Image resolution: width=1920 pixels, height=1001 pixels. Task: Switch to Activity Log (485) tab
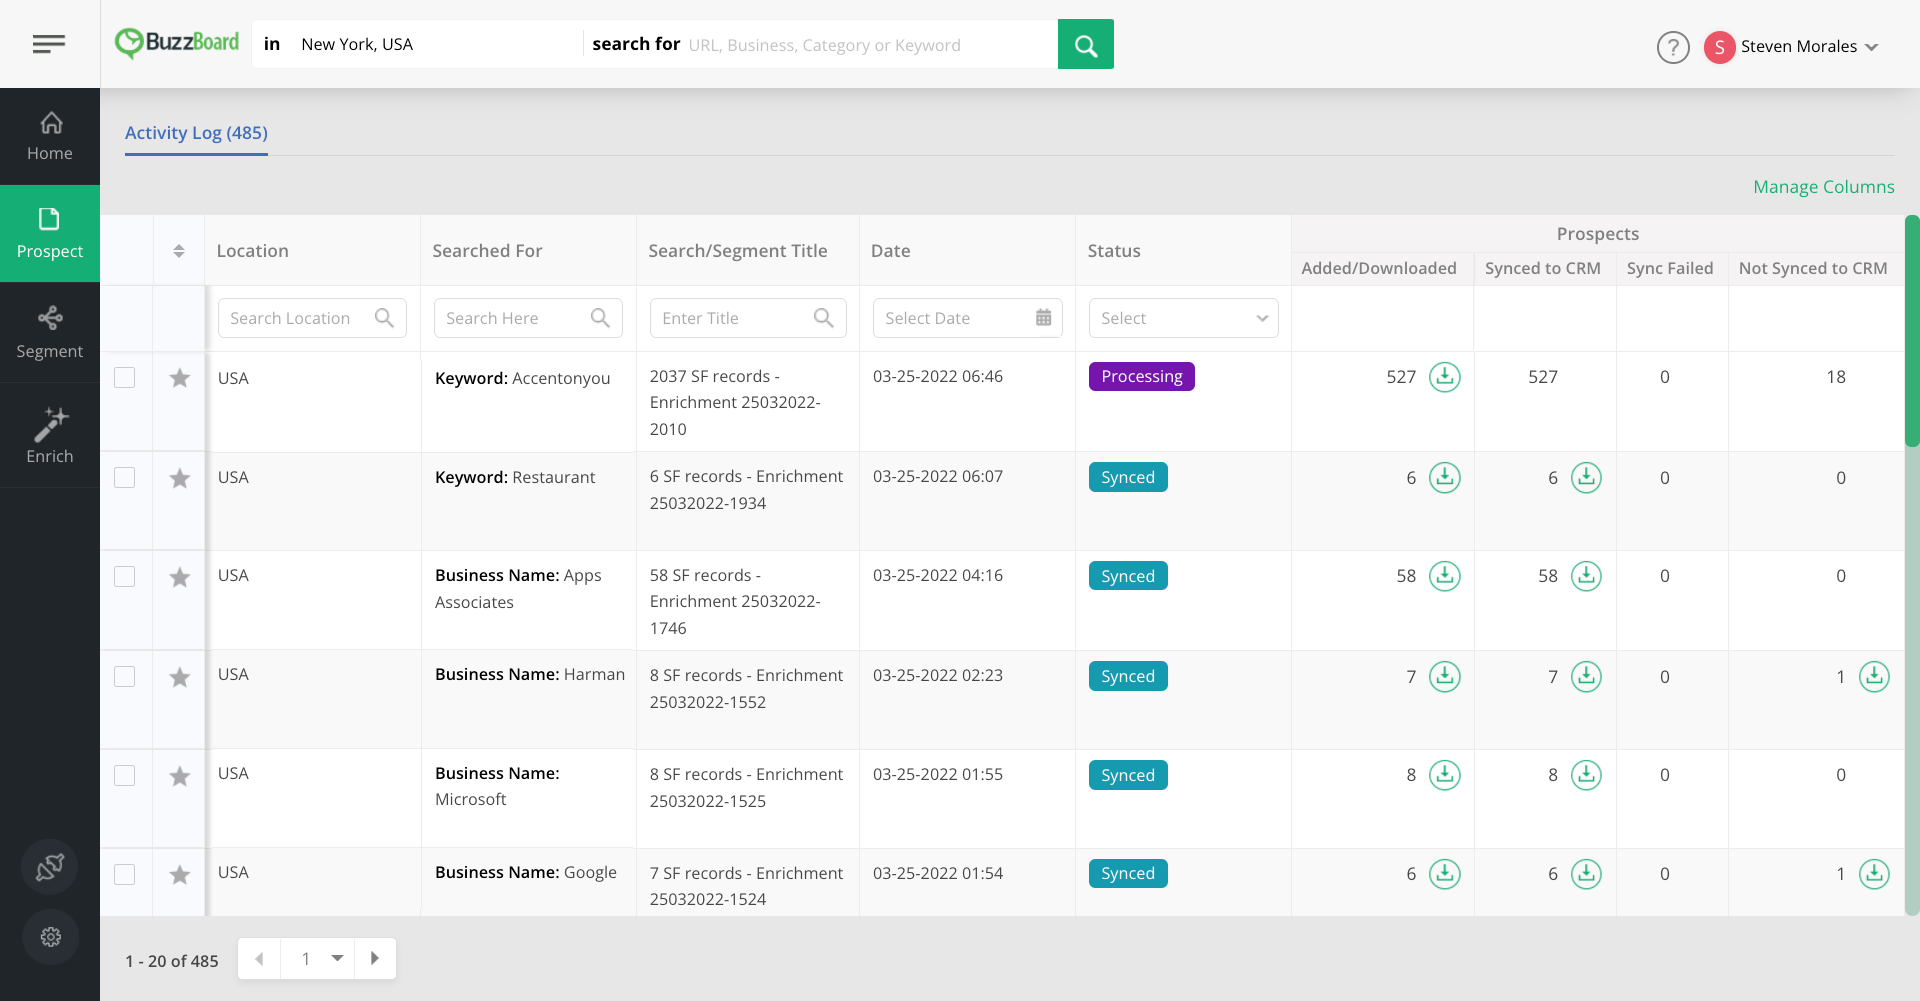(196, 133)
